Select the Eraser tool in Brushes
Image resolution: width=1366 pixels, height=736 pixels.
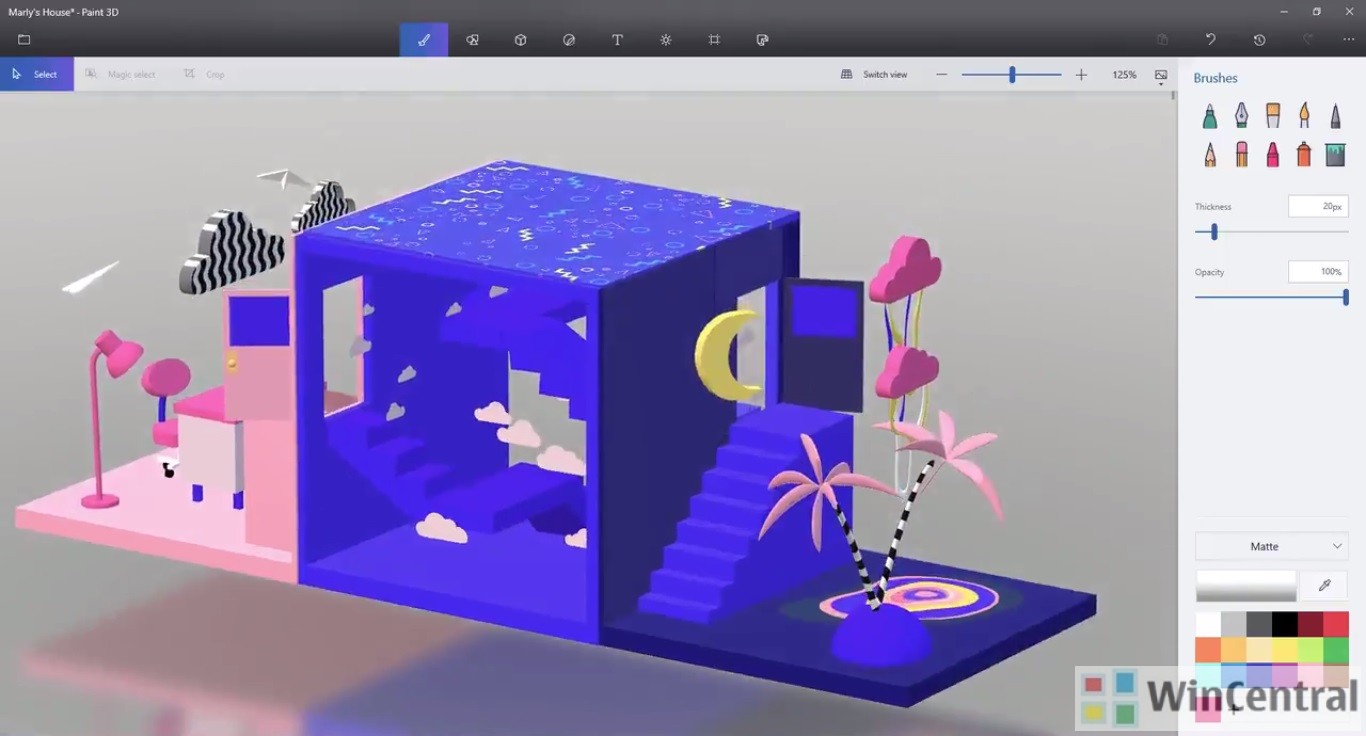click(1241, 154)
